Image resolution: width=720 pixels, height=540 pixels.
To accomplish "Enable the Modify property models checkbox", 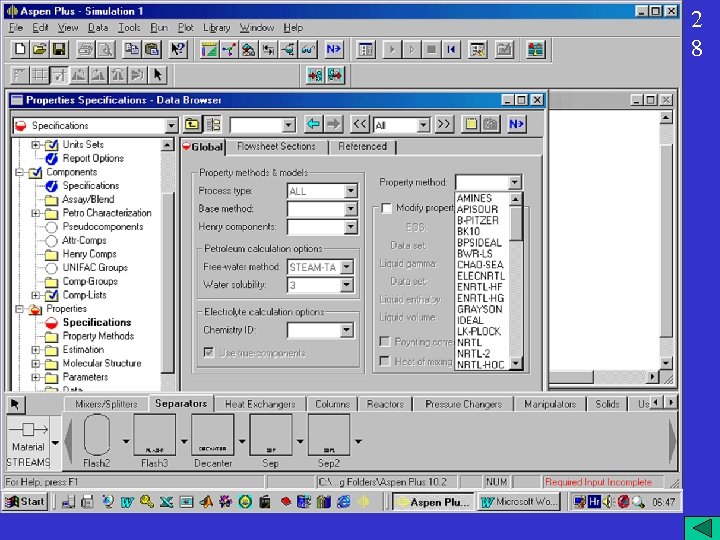I will tap(385, 208).
